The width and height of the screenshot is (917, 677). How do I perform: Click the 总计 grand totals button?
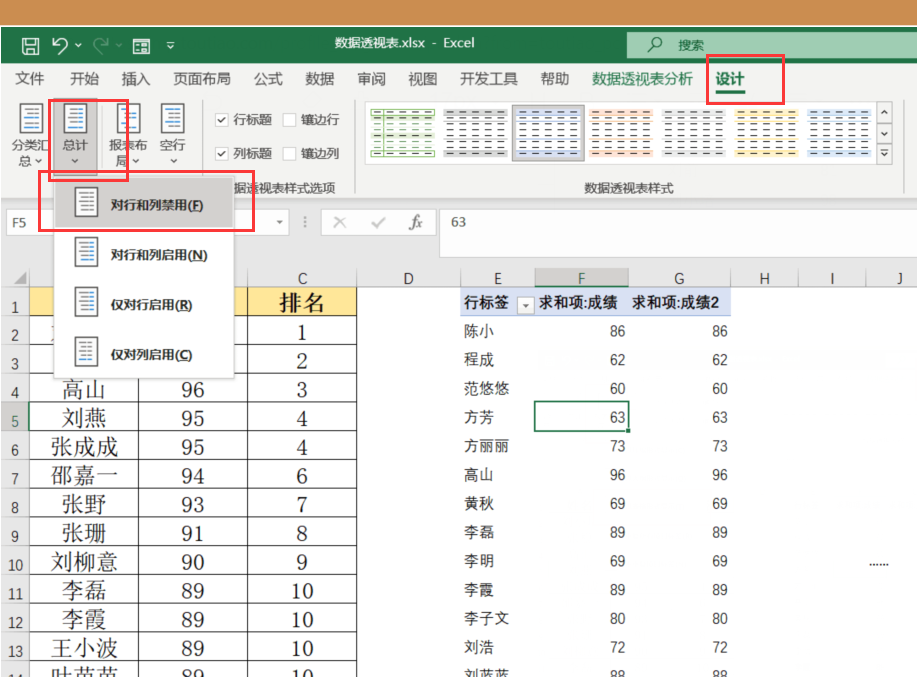(75, 135)
